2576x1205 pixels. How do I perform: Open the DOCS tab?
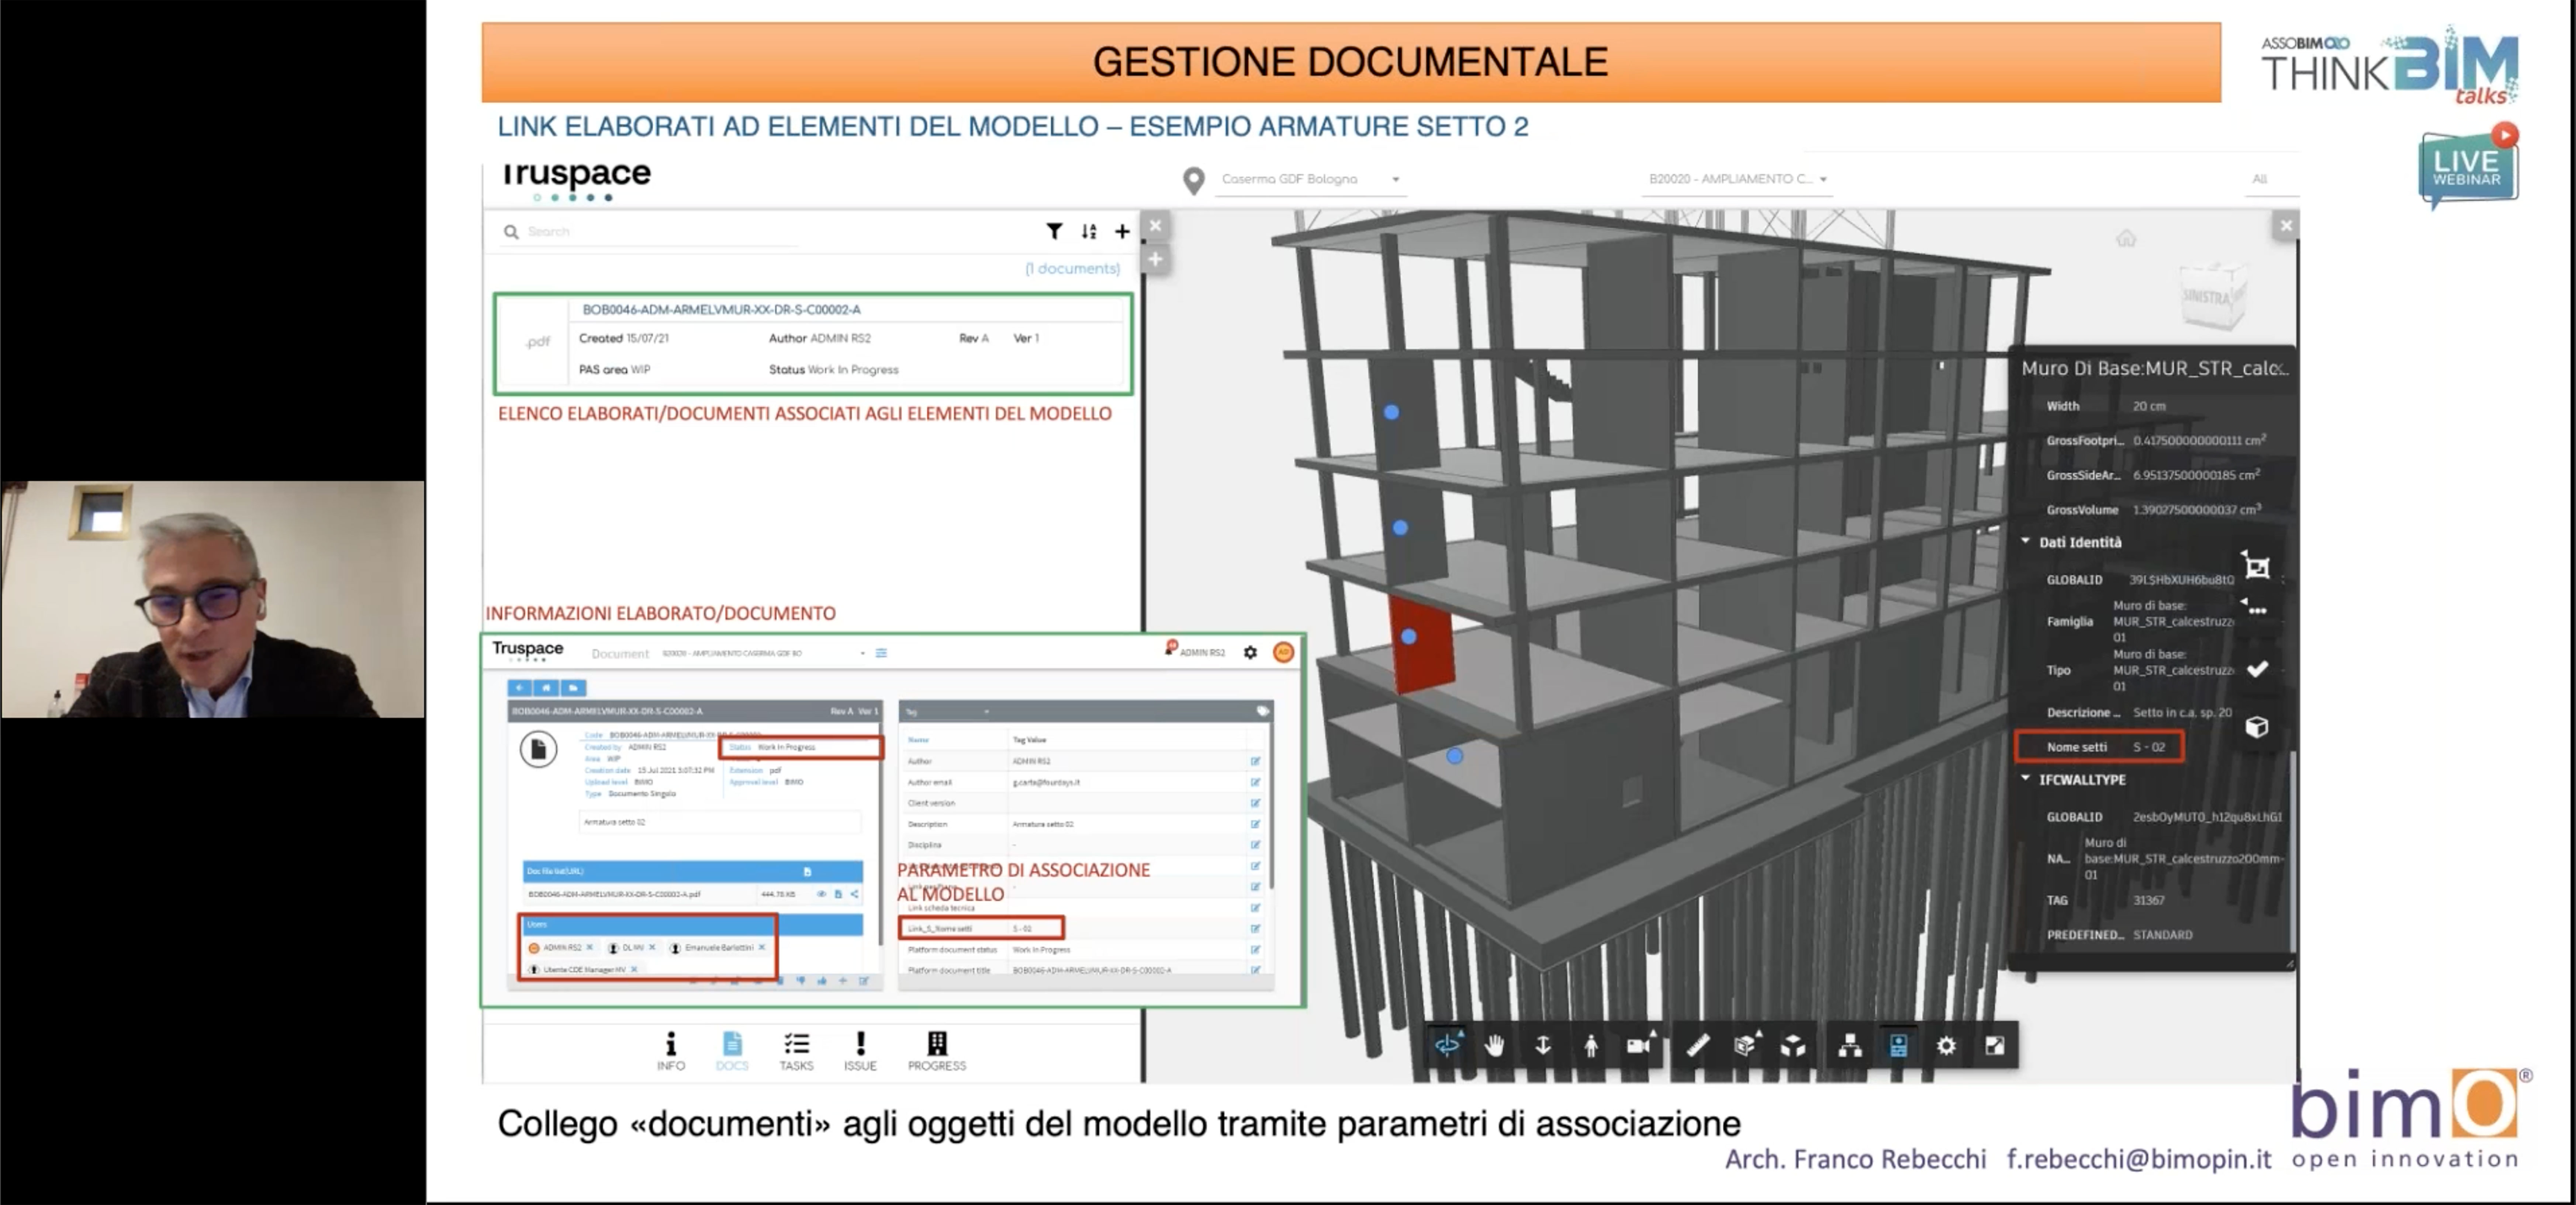[732, 1051]
